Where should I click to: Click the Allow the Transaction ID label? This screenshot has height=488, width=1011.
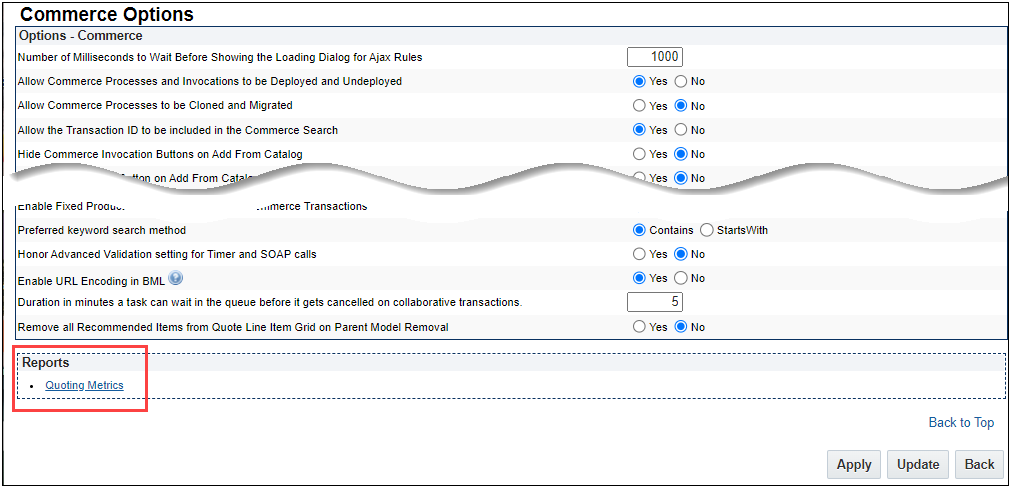[178, 130]
